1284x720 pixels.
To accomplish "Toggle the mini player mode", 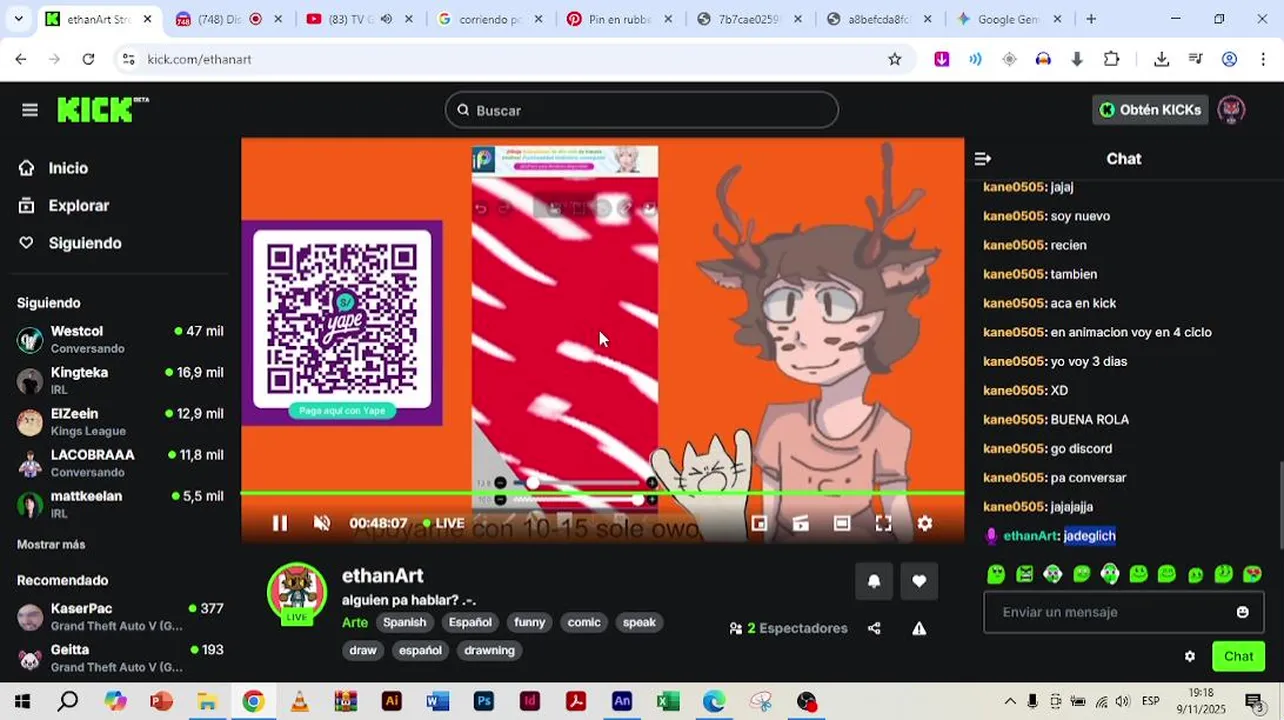I will [759, 523].
